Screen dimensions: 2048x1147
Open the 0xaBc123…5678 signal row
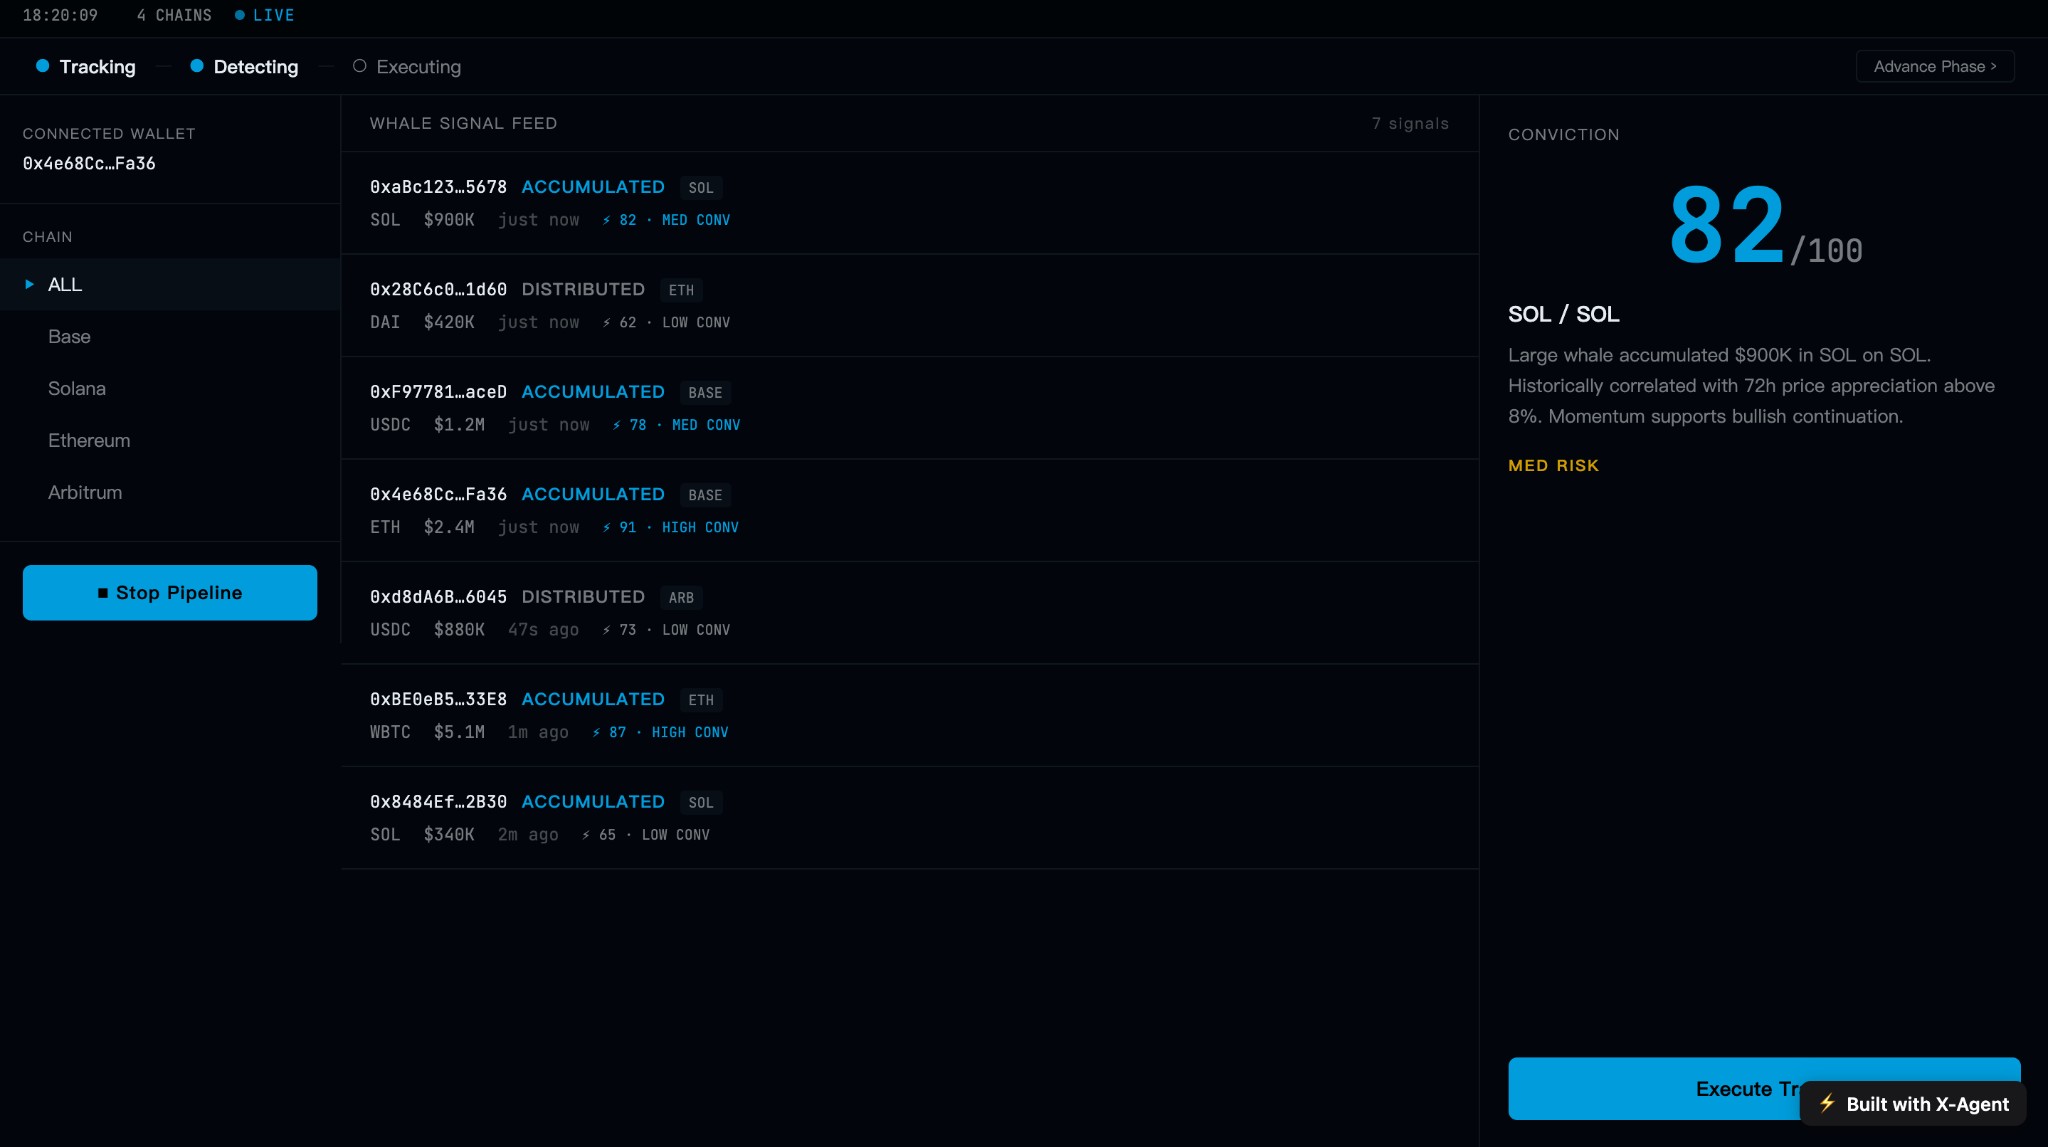point(910,203)
